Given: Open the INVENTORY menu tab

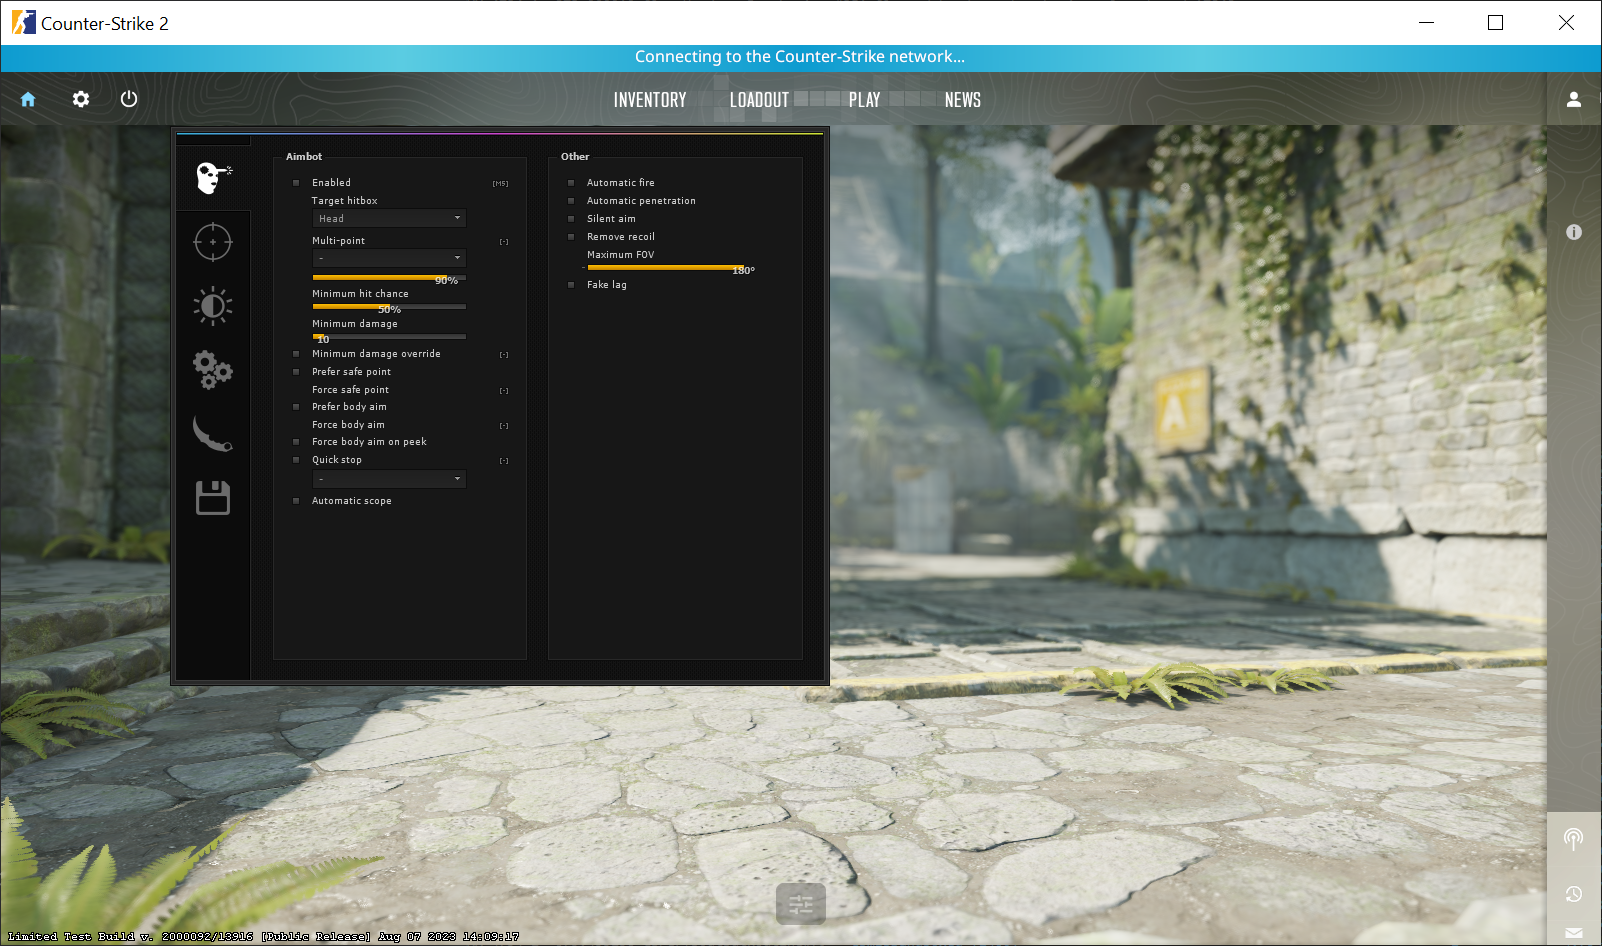Looking at the screenshot, I should pos(650,100).
